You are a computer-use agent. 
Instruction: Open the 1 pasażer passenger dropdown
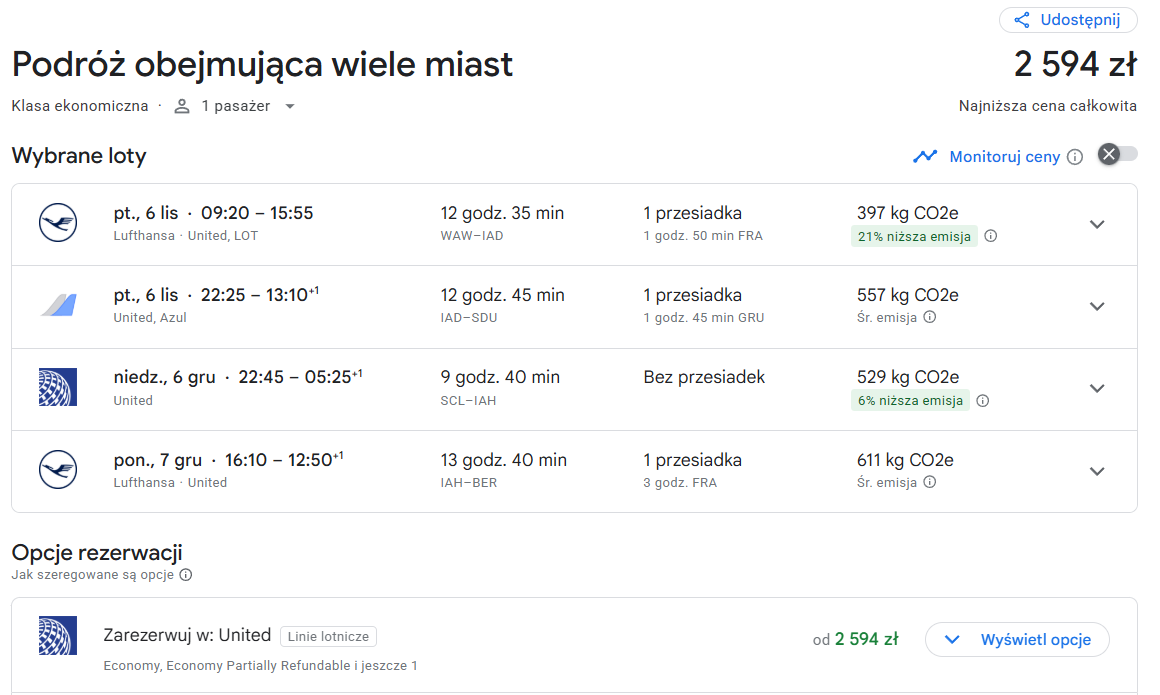(x=235, y=106)
